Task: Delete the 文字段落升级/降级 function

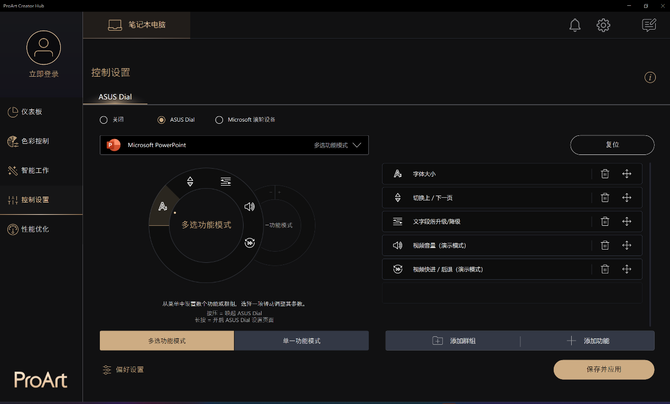Action: tap(605, 221)
